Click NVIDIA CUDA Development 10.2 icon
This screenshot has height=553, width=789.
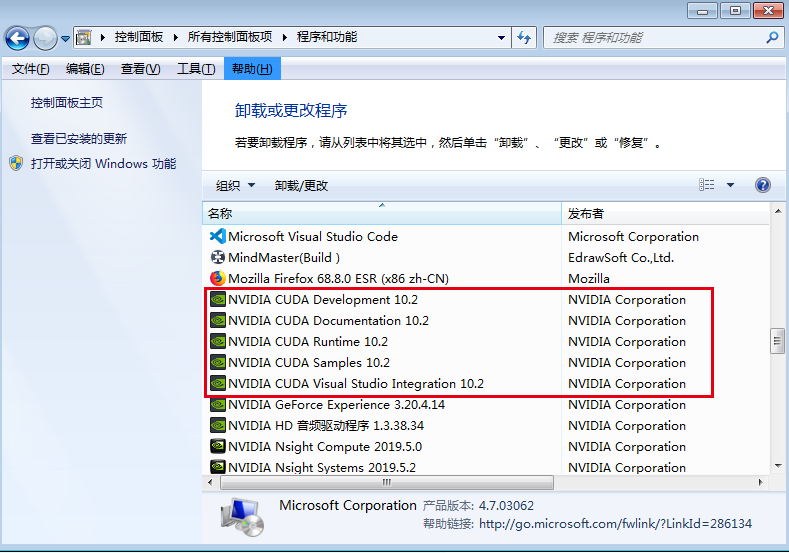coord(217,299)
